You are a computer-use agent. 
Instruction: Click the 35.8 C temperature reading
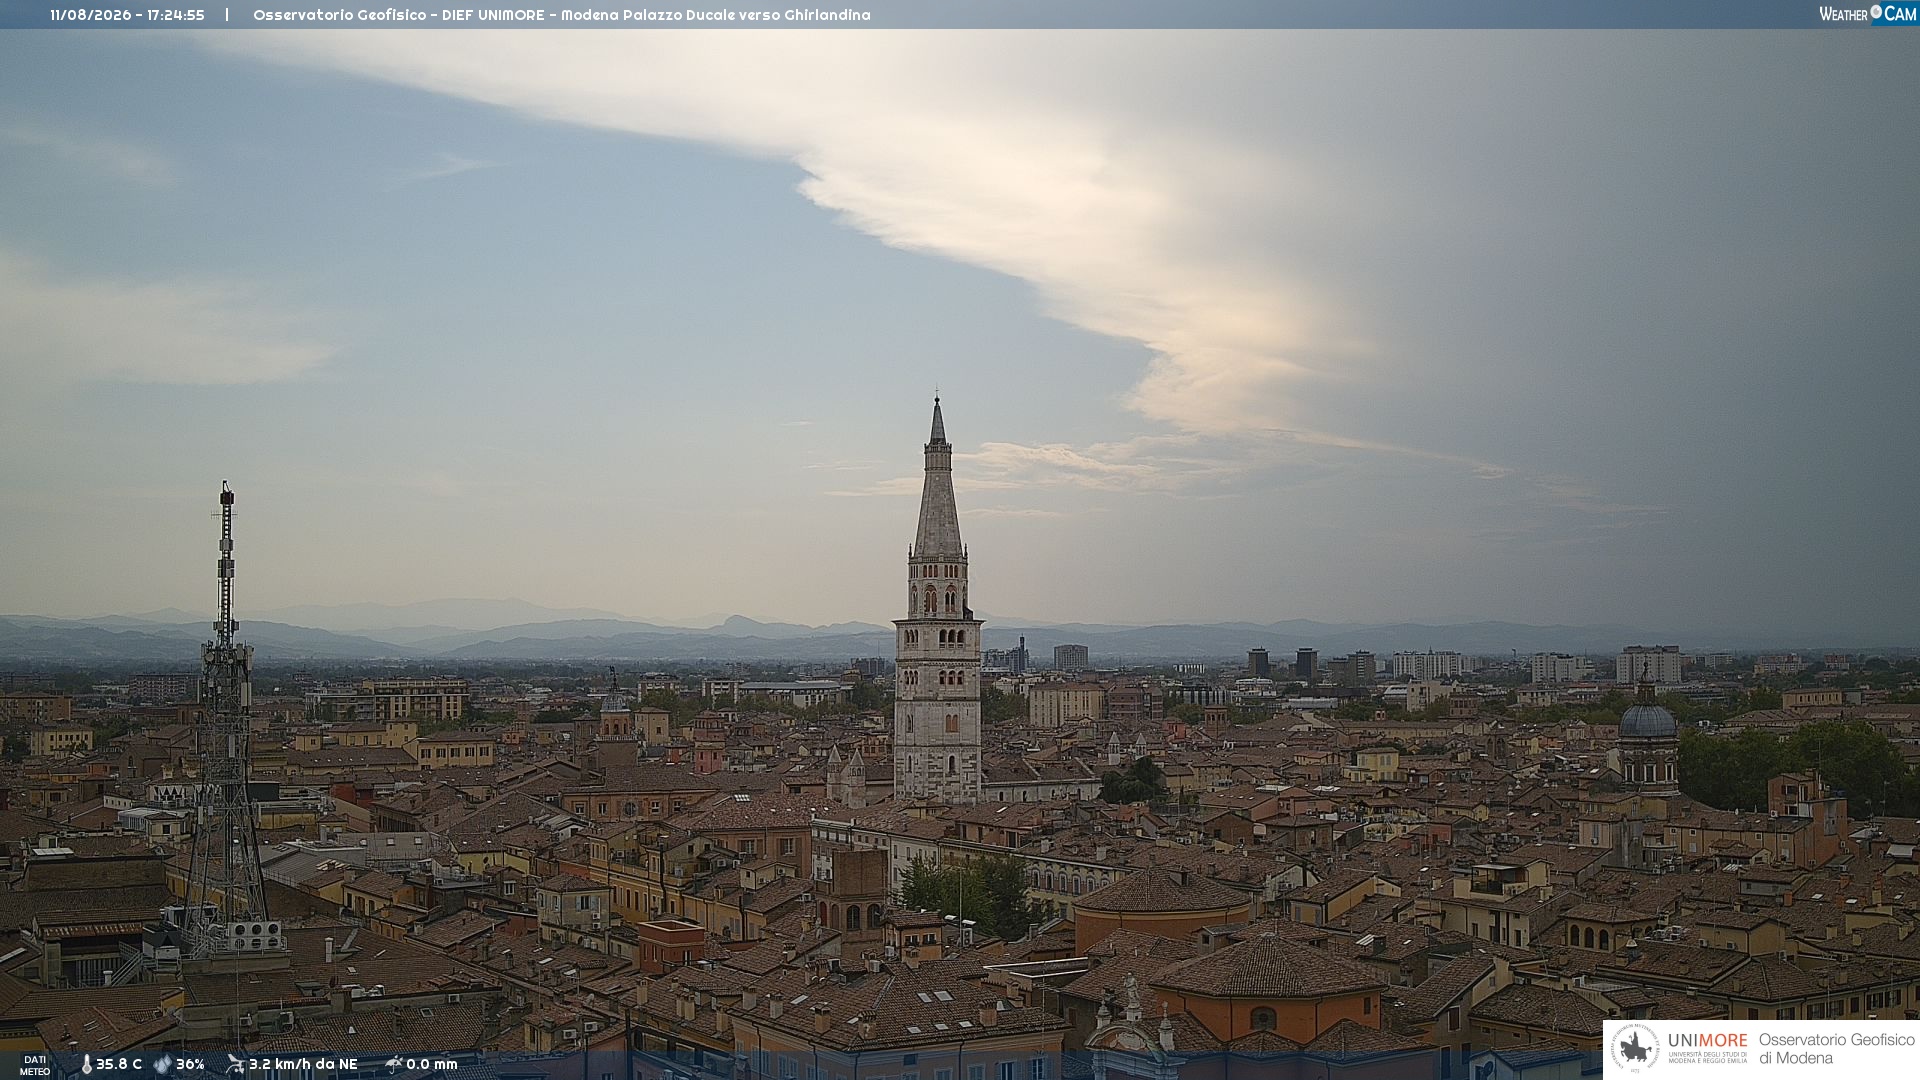[119, 1064]
